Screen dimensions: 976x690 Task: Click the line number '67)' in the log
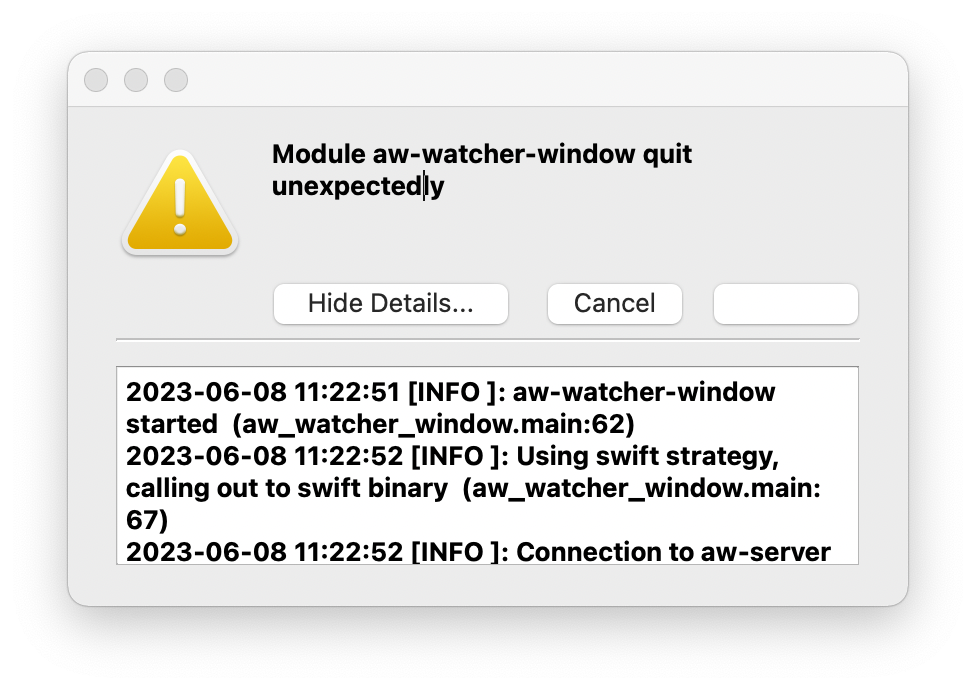click(147, 520)
